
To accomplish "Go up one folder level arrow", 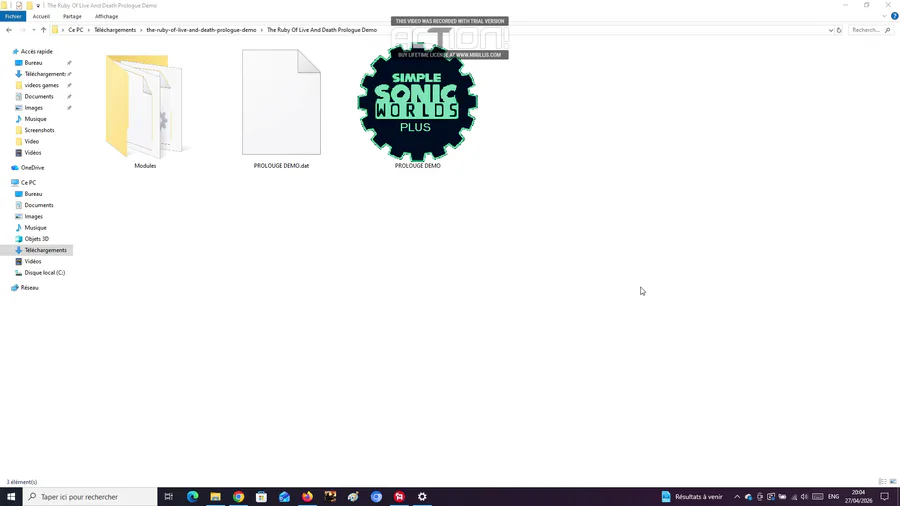I will pos(44,30).
